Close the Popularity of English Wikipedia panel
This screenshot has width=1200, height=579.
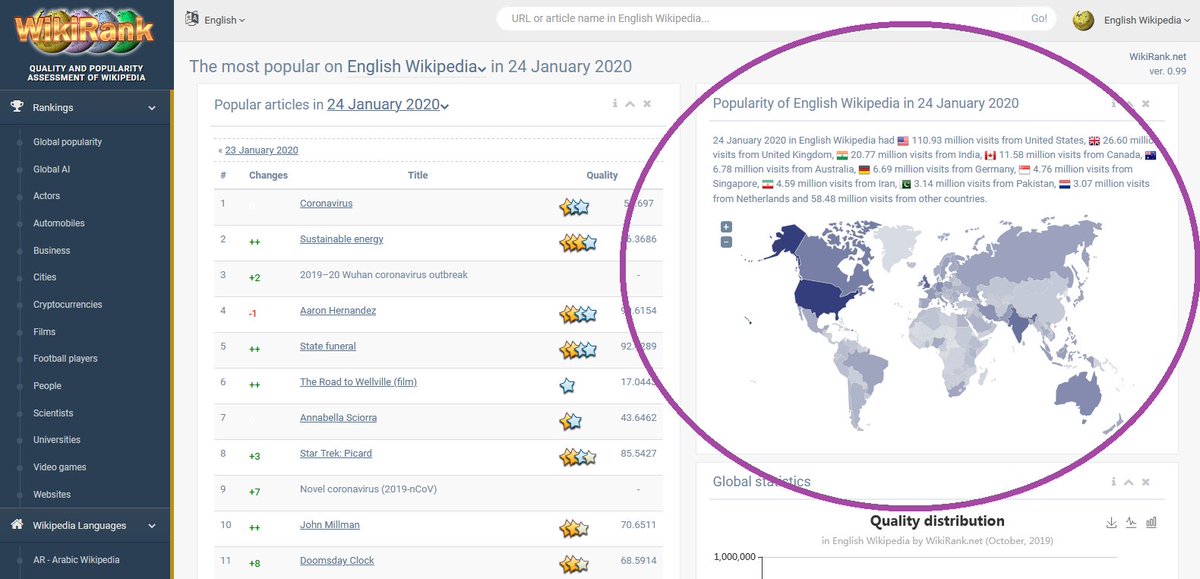pos(1146,104)
